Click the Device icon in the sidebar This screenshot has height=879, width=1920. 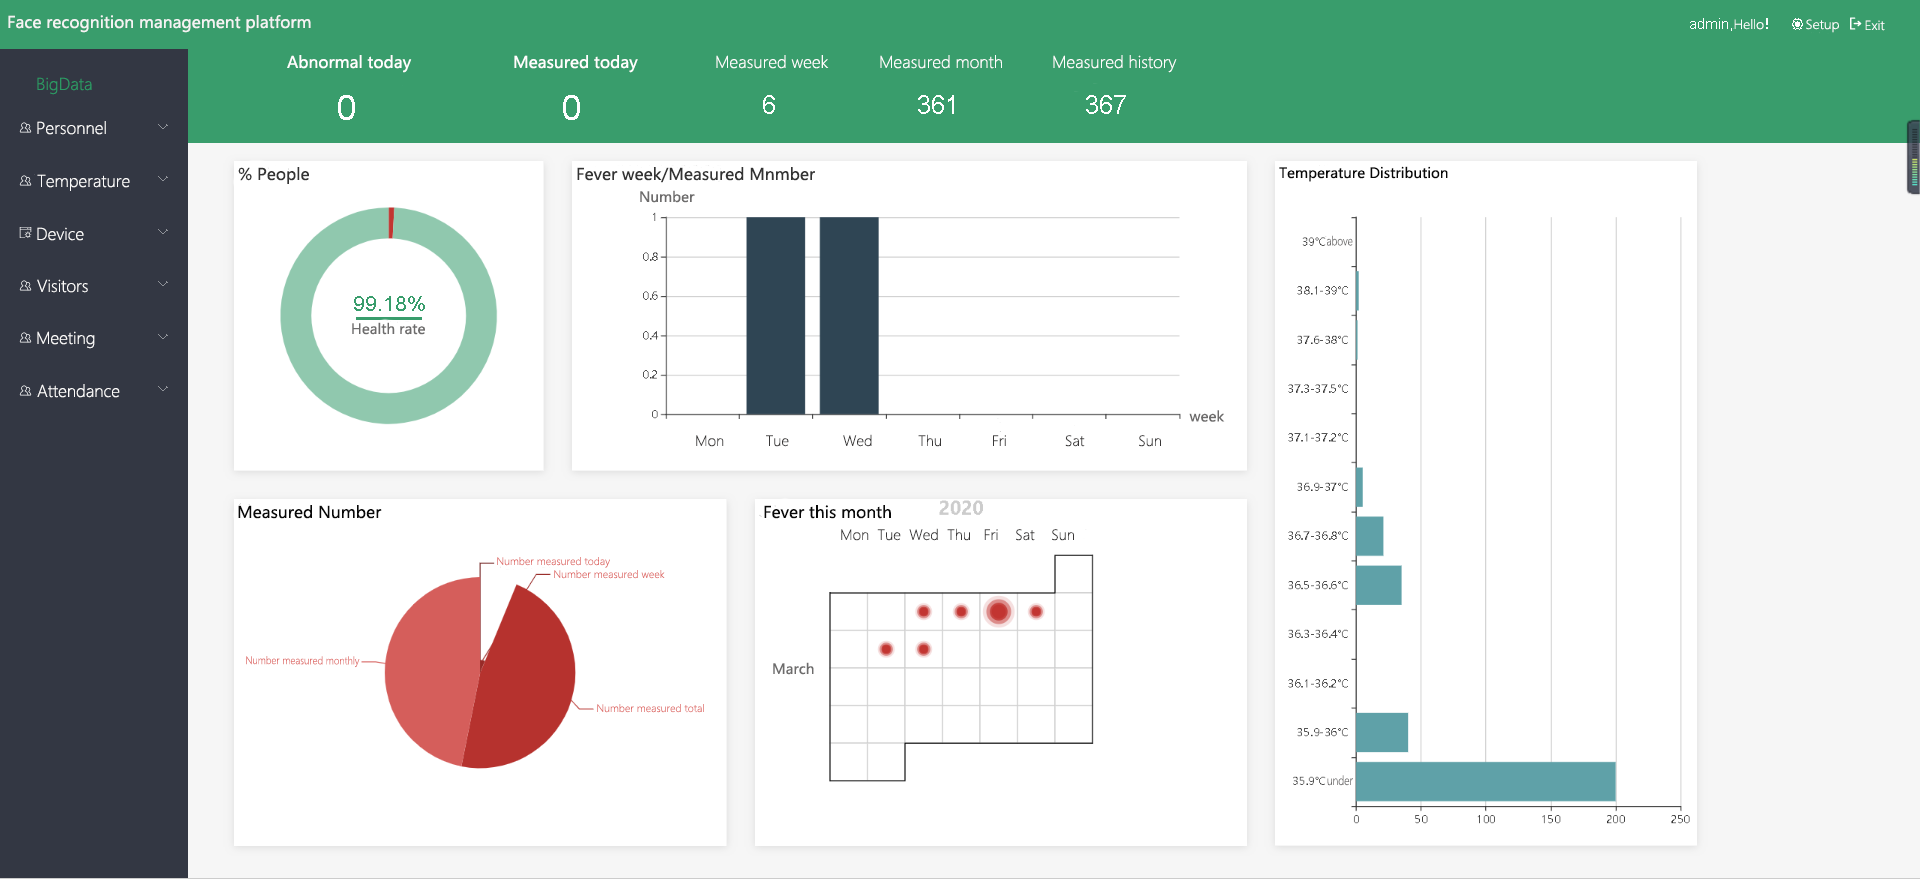(x=25, y=233)
